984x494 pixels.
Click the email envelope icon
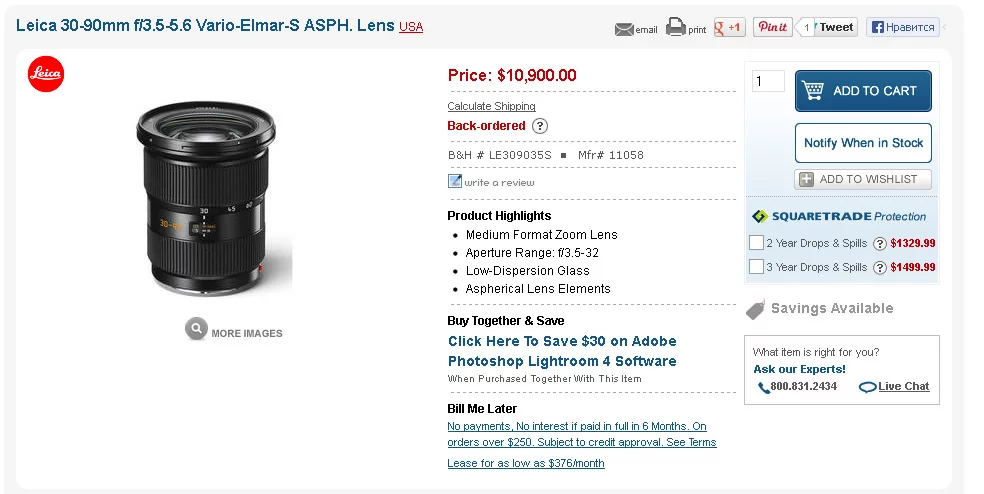[624, 29]
